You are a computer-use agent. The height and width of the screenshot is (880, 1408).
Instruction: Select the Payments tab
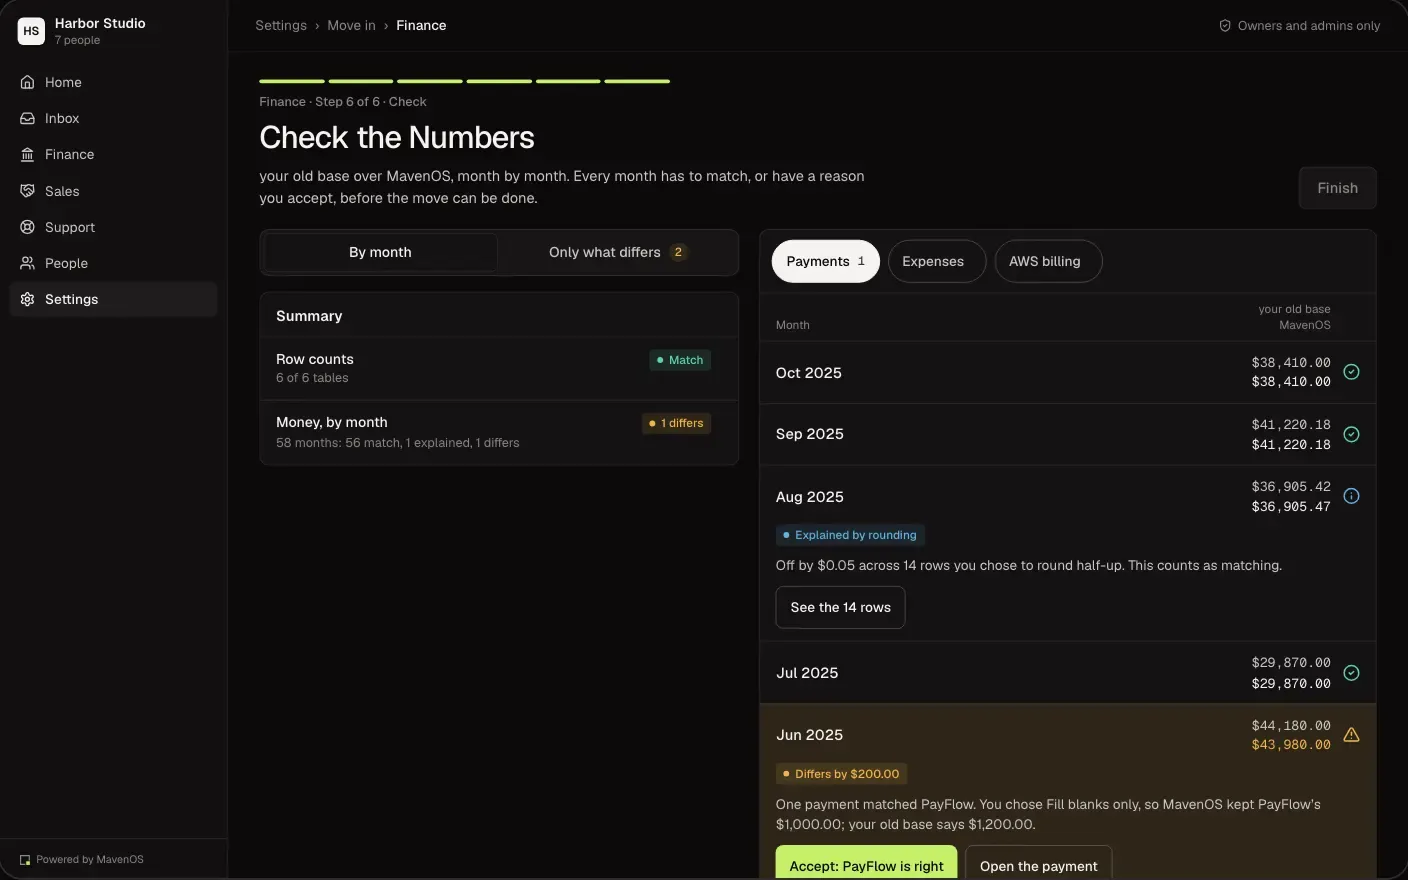pos(826,262)
